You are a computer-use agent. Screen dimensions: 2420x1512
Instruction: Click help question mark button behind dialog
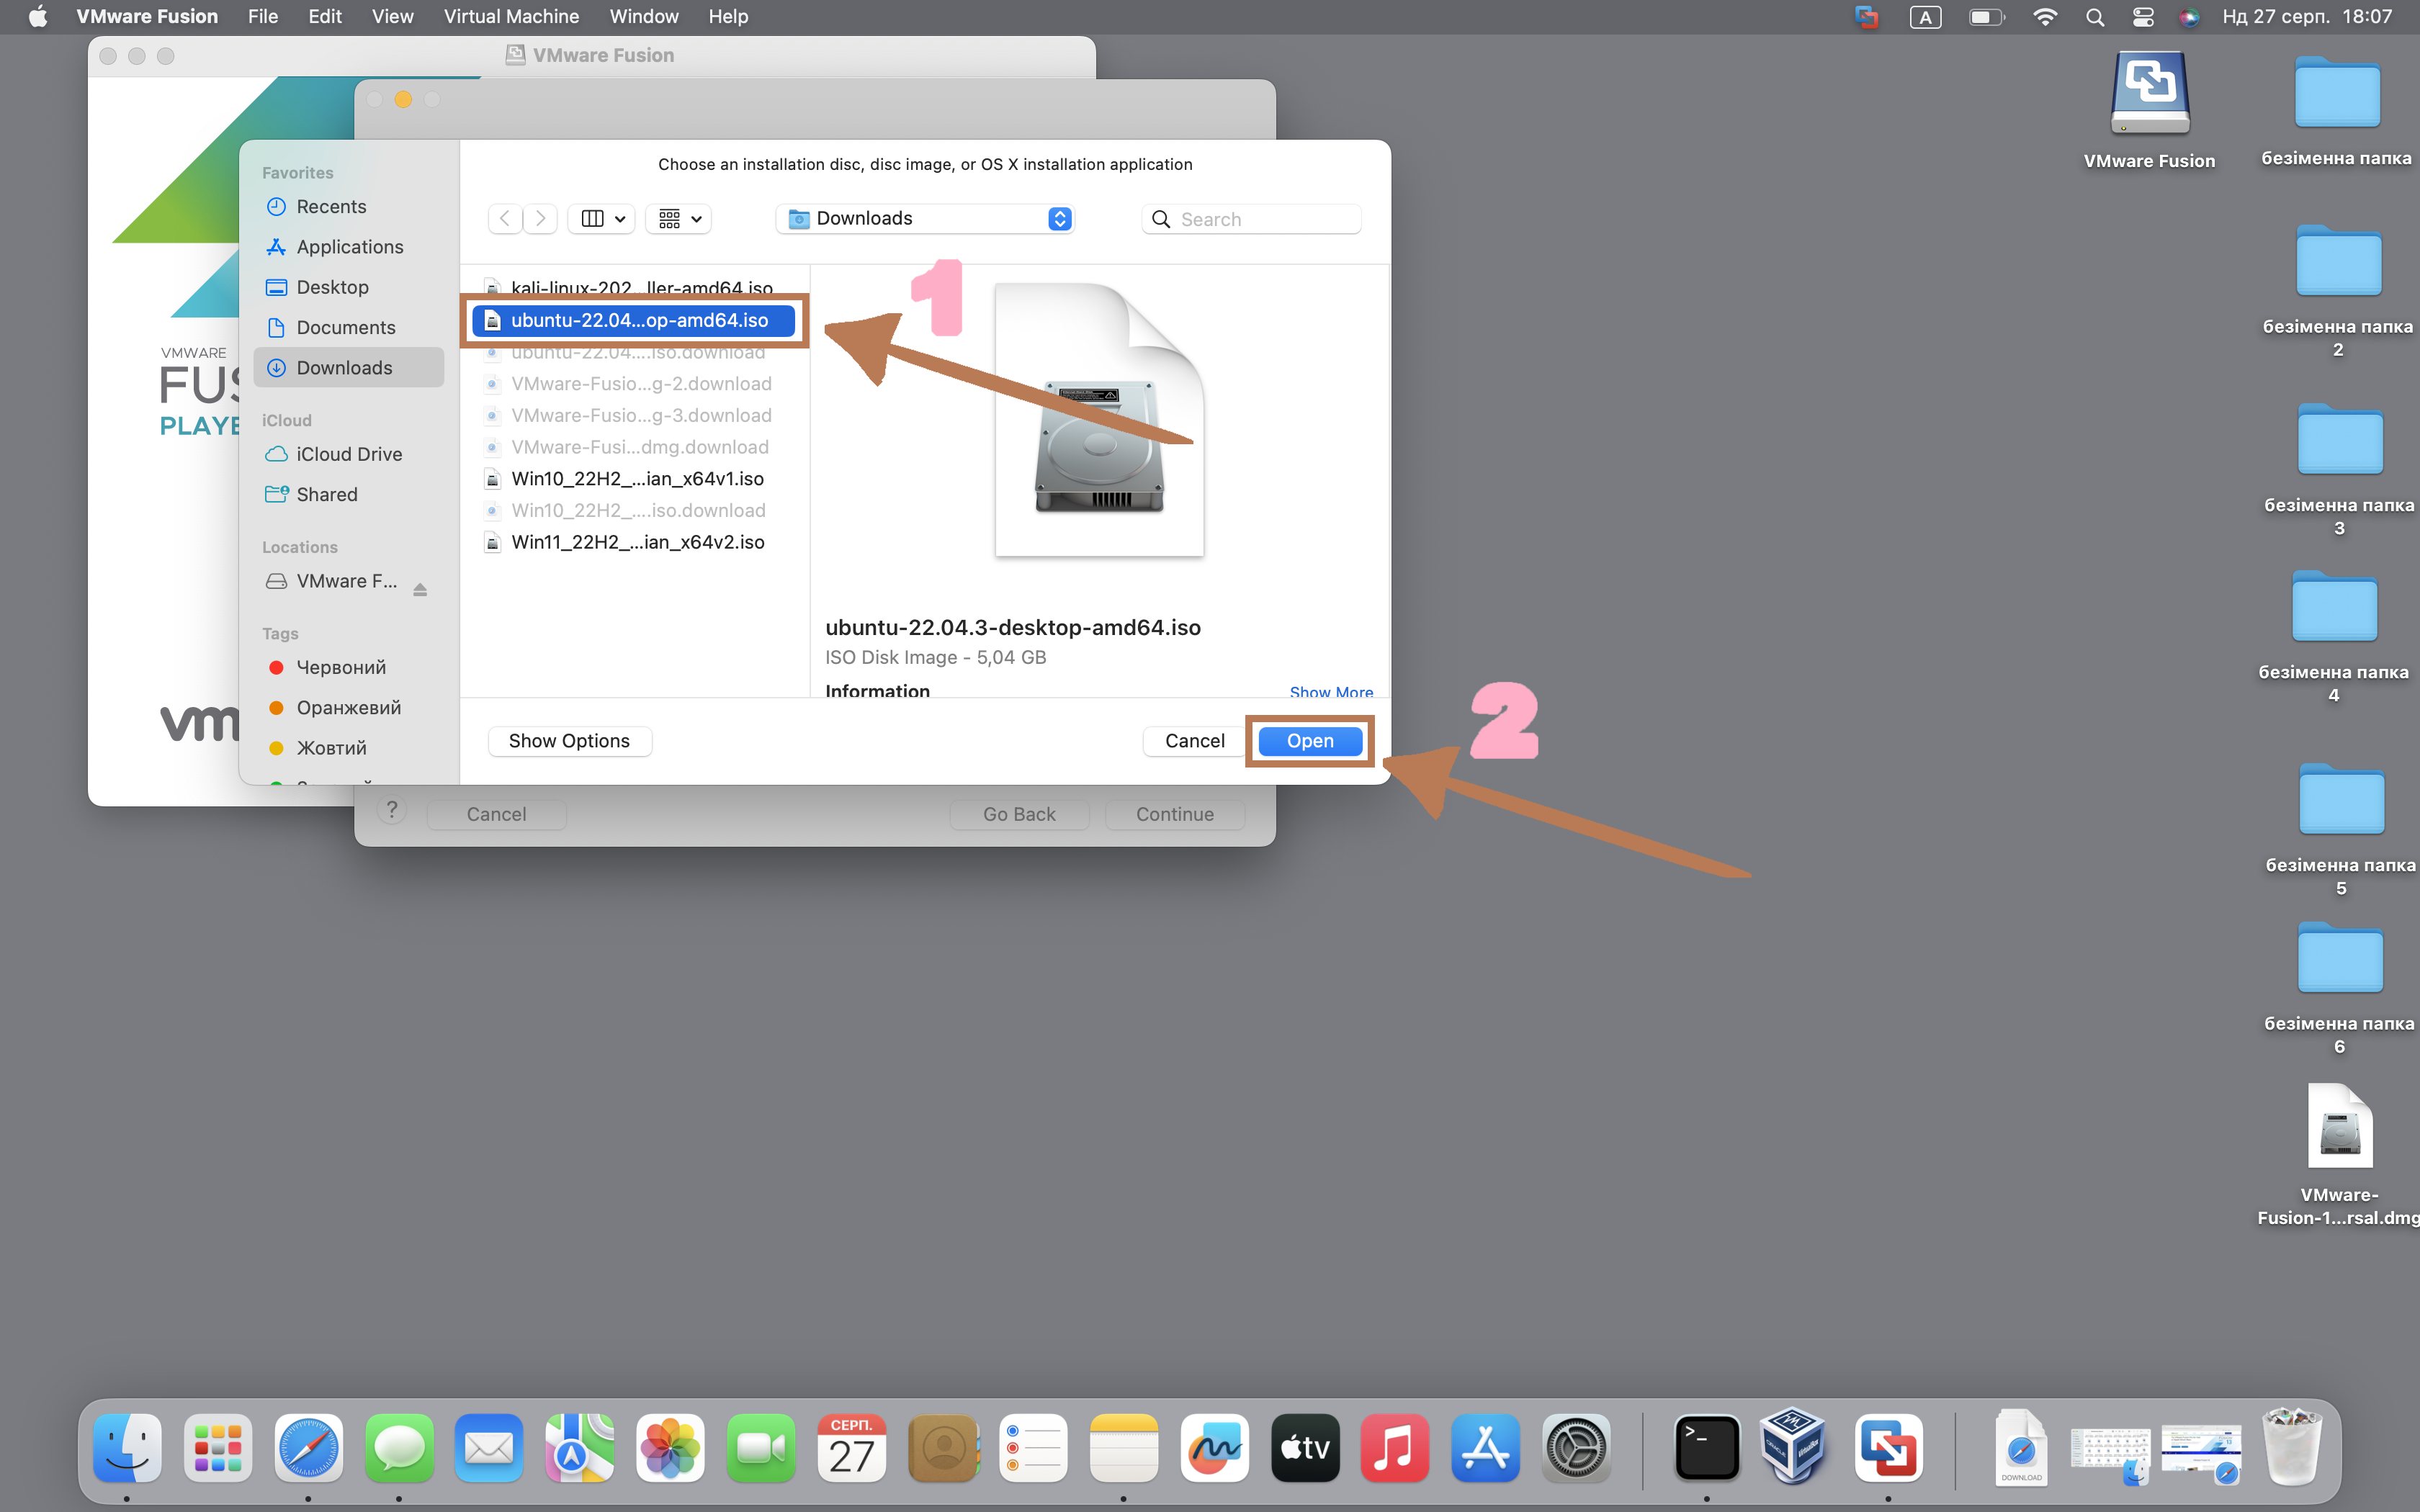392,811
